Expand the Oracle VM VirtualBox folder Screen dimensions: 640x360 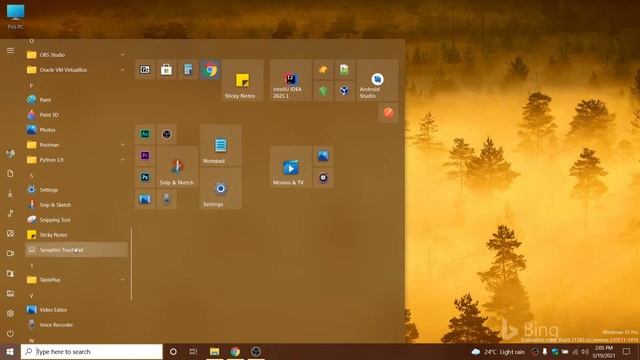point(76,70)
